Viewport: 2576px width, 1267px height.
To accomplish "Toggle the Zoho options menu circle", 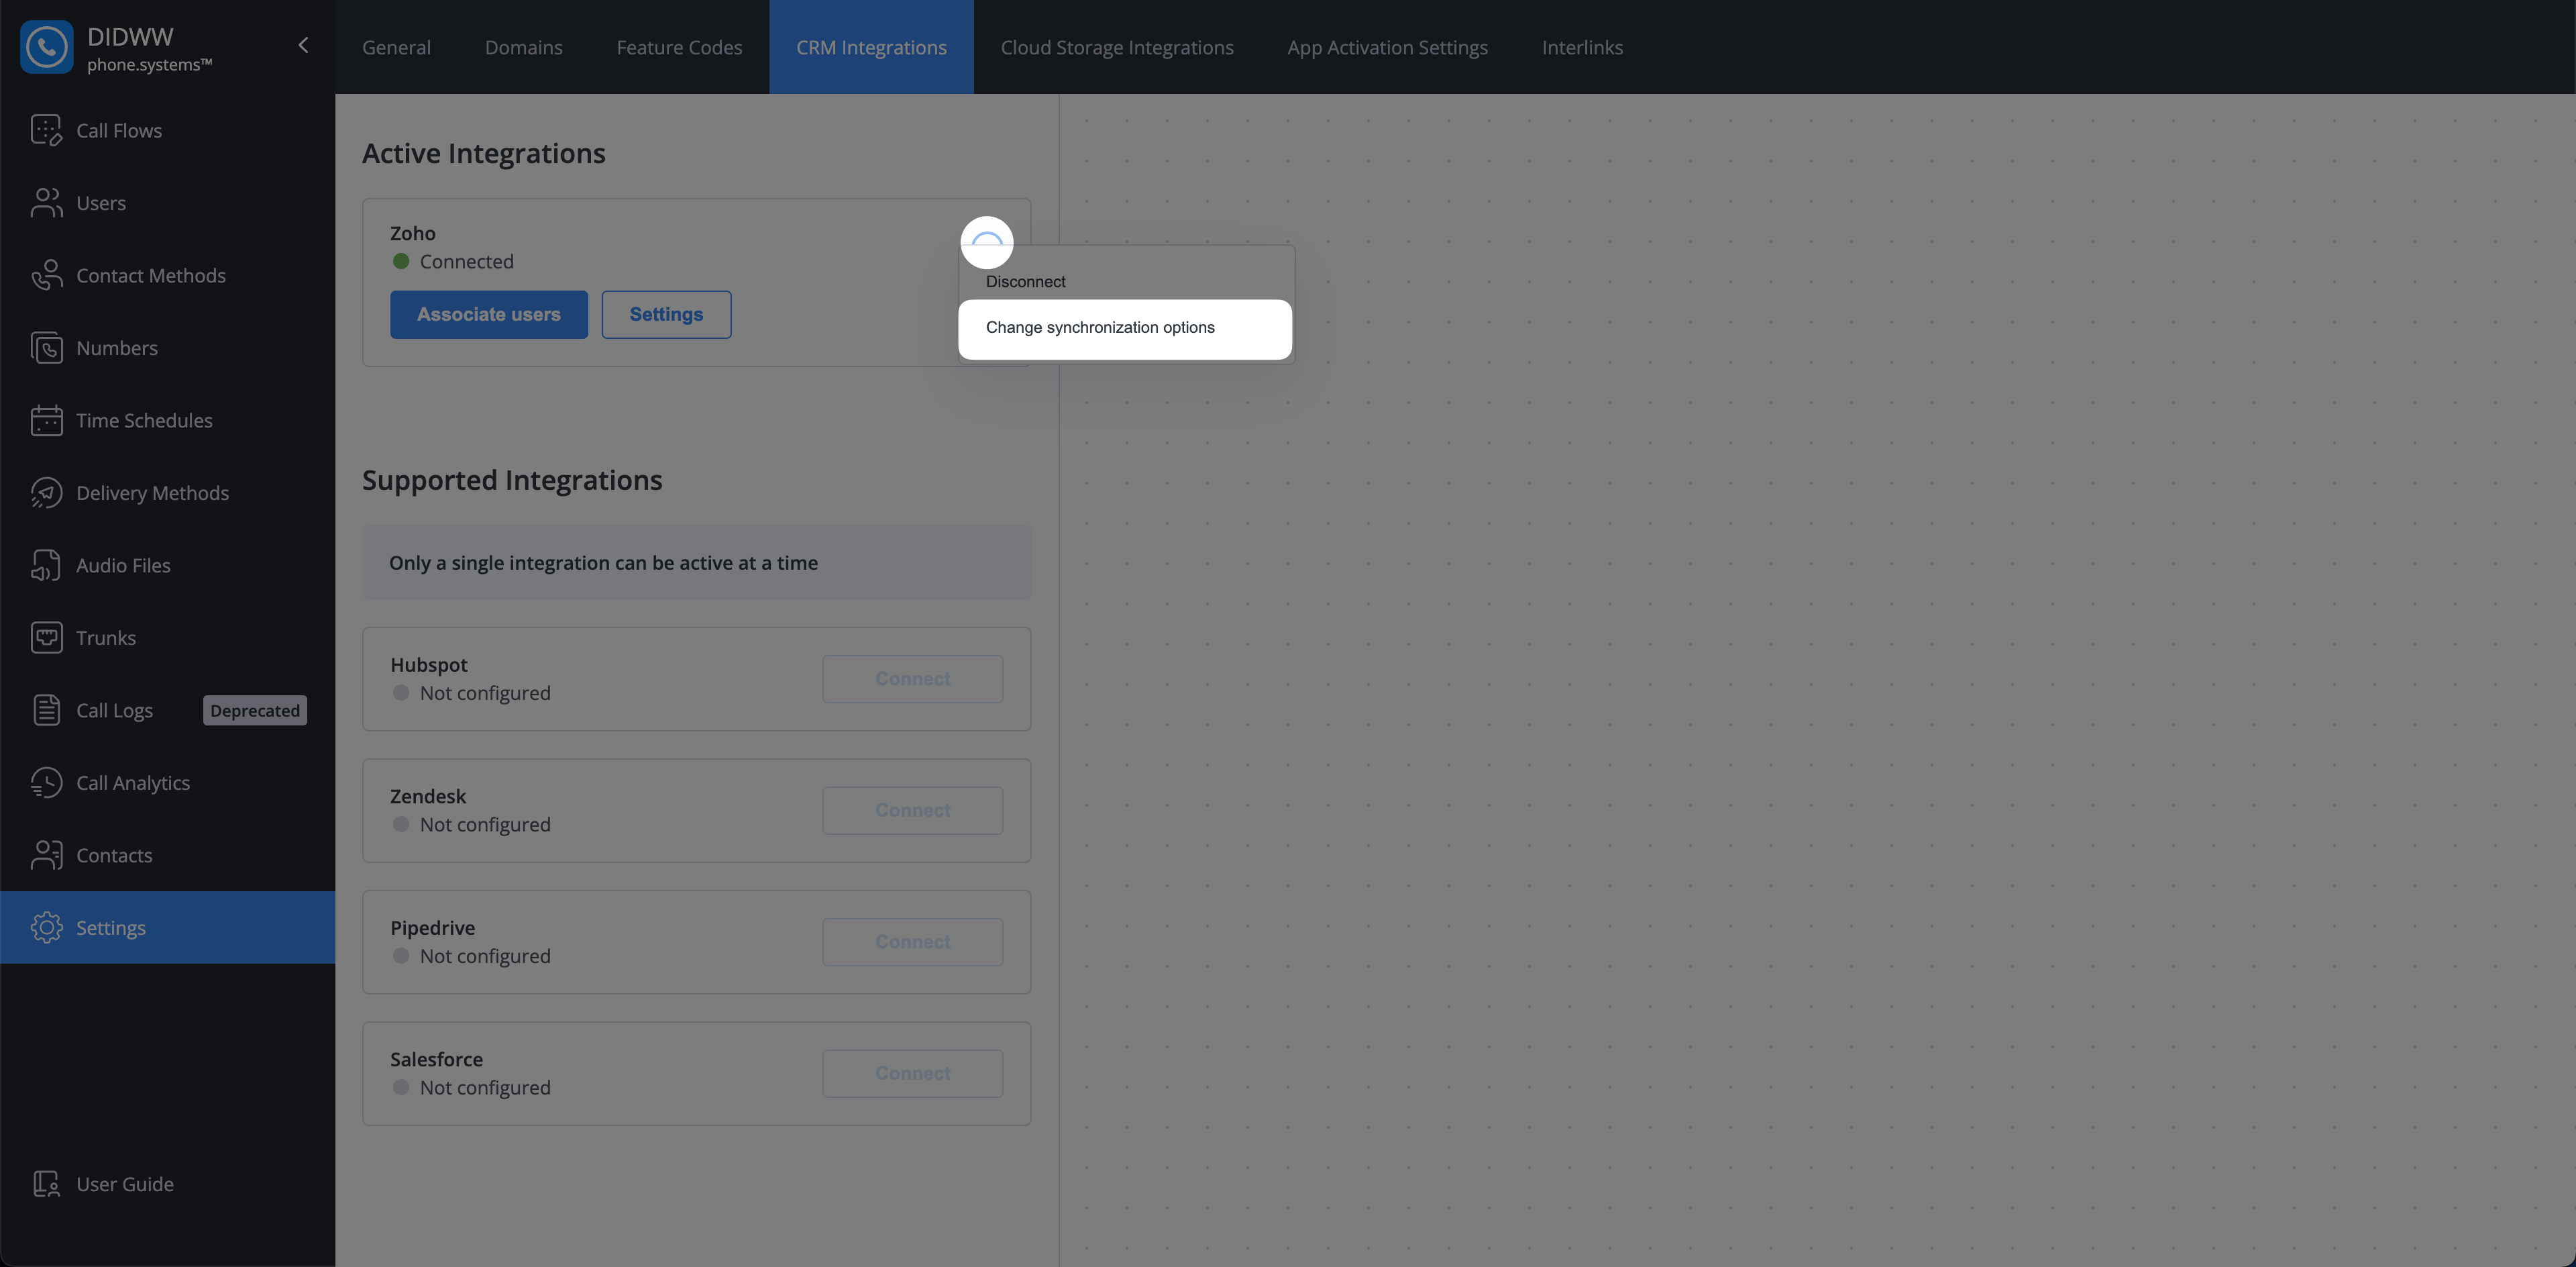I will 987,243.
